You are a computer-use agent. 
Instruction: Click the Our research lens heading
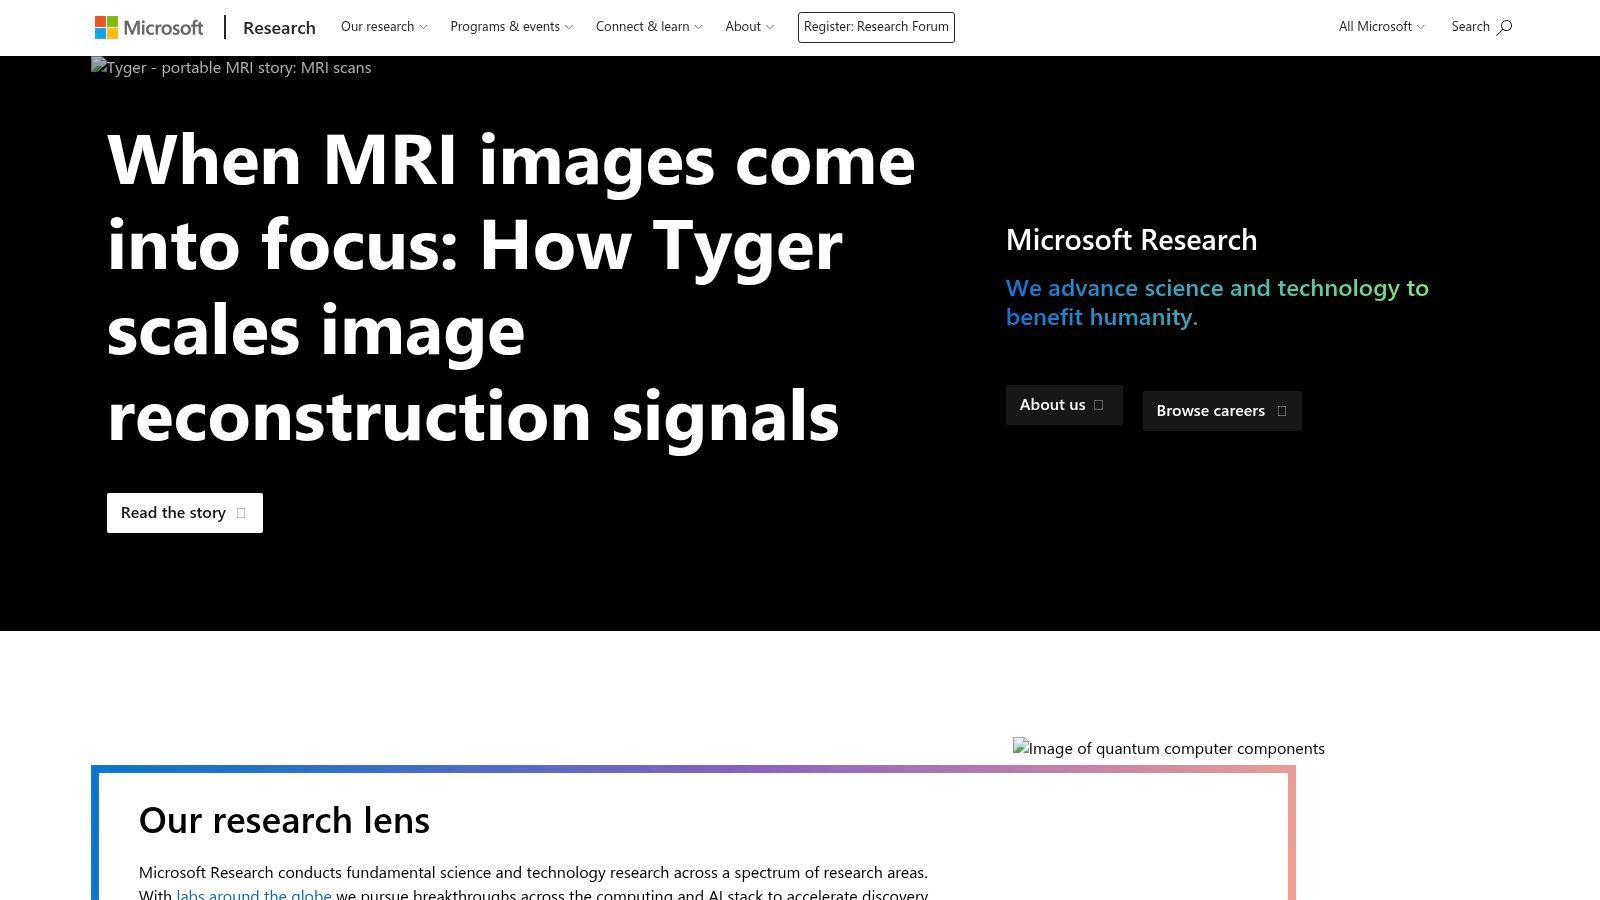[284, 820]
